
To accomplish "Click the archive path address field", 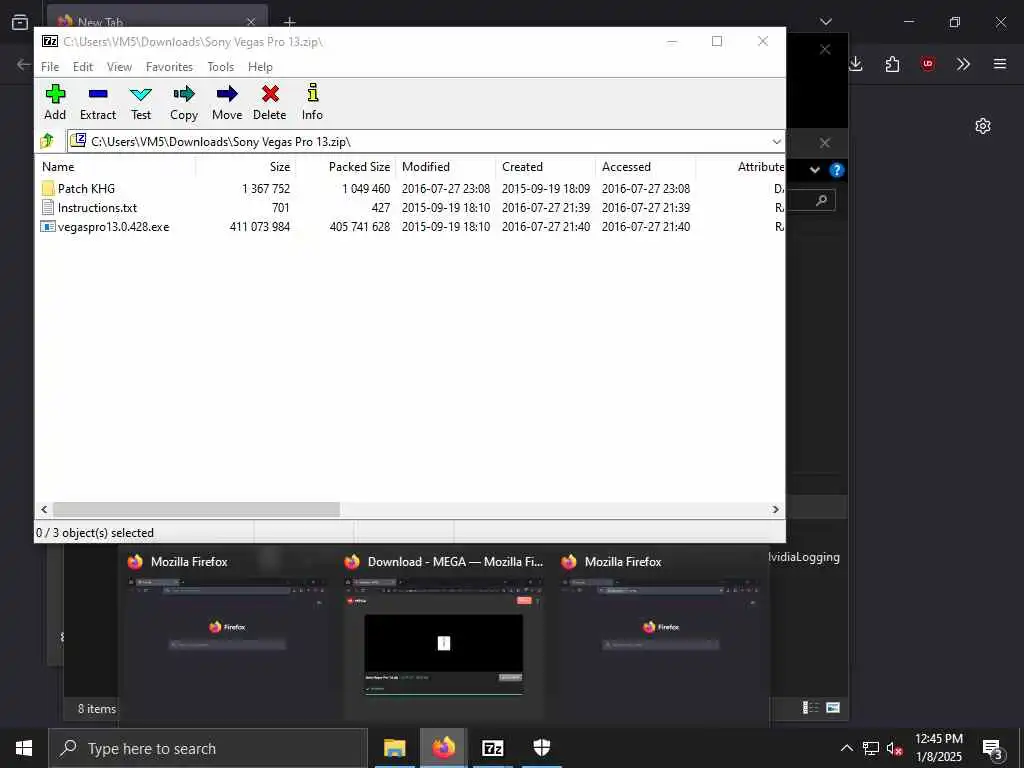I will (418, 142).
